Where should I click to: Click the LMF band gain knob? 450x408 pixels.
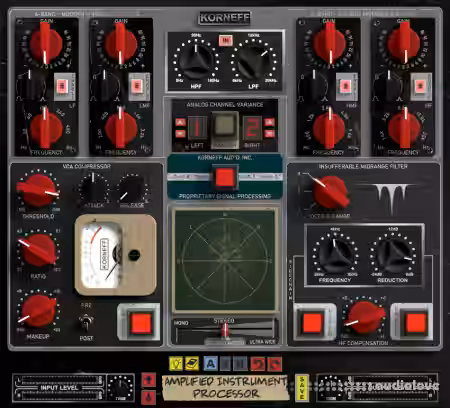(x=121, y=44)
